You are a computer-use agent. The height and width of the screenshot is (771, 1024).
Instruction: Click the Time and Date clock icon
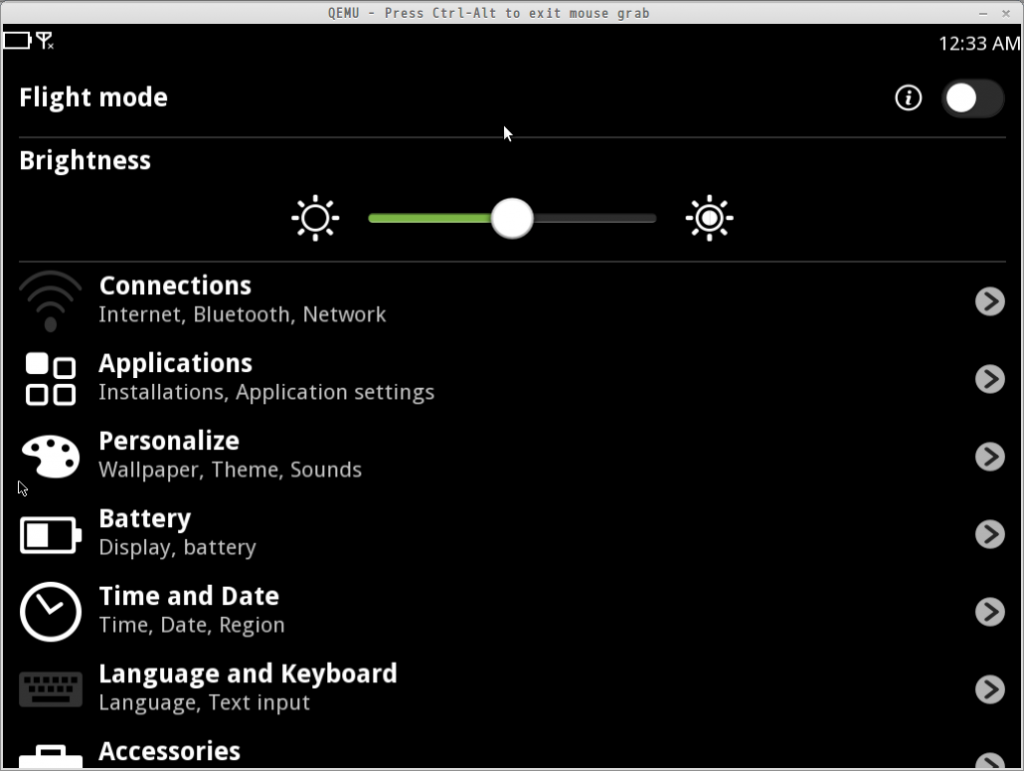click(50, 612)
